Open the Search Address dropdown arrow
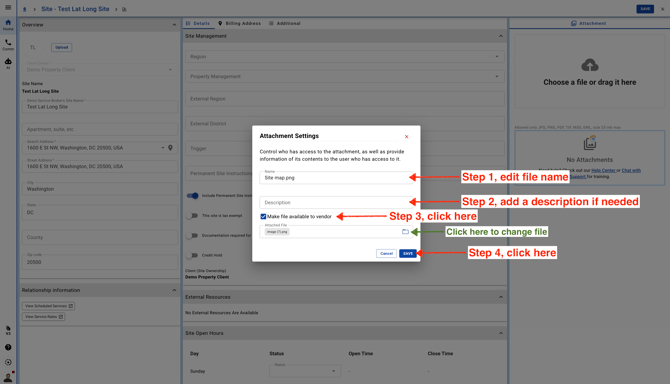Screen dimensions: 670x384 tap(163, 148)
